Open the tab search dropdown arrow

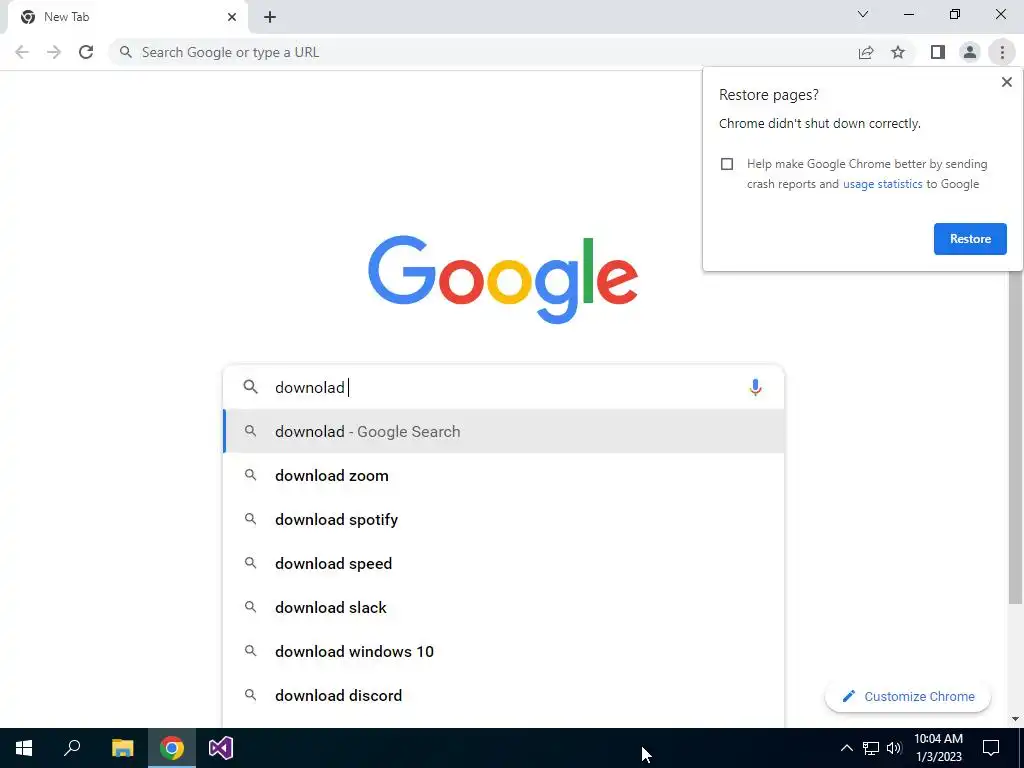click(x=863, y=14)
